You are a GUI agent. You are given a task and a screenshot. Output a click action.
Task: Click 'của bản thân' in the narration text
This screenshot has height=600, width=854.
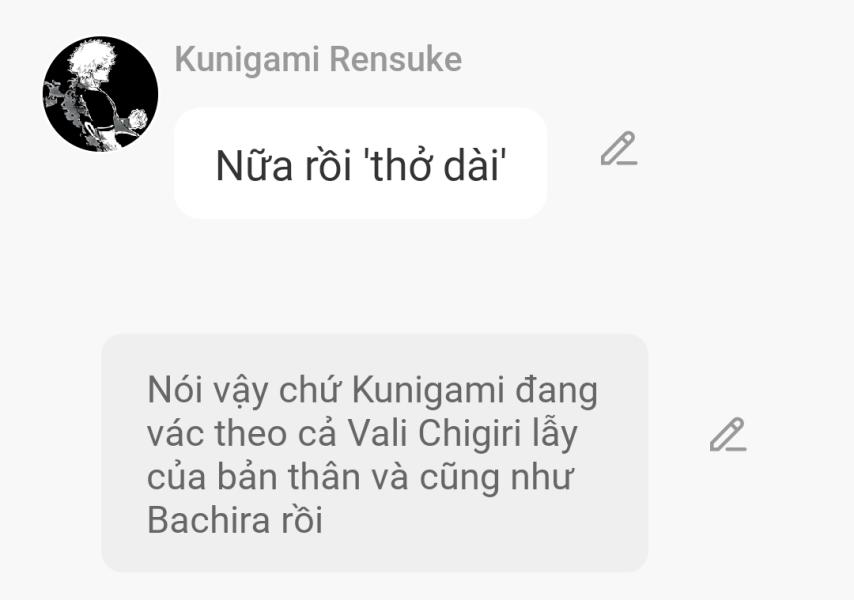pyautogui.click(x=254, y=477)
